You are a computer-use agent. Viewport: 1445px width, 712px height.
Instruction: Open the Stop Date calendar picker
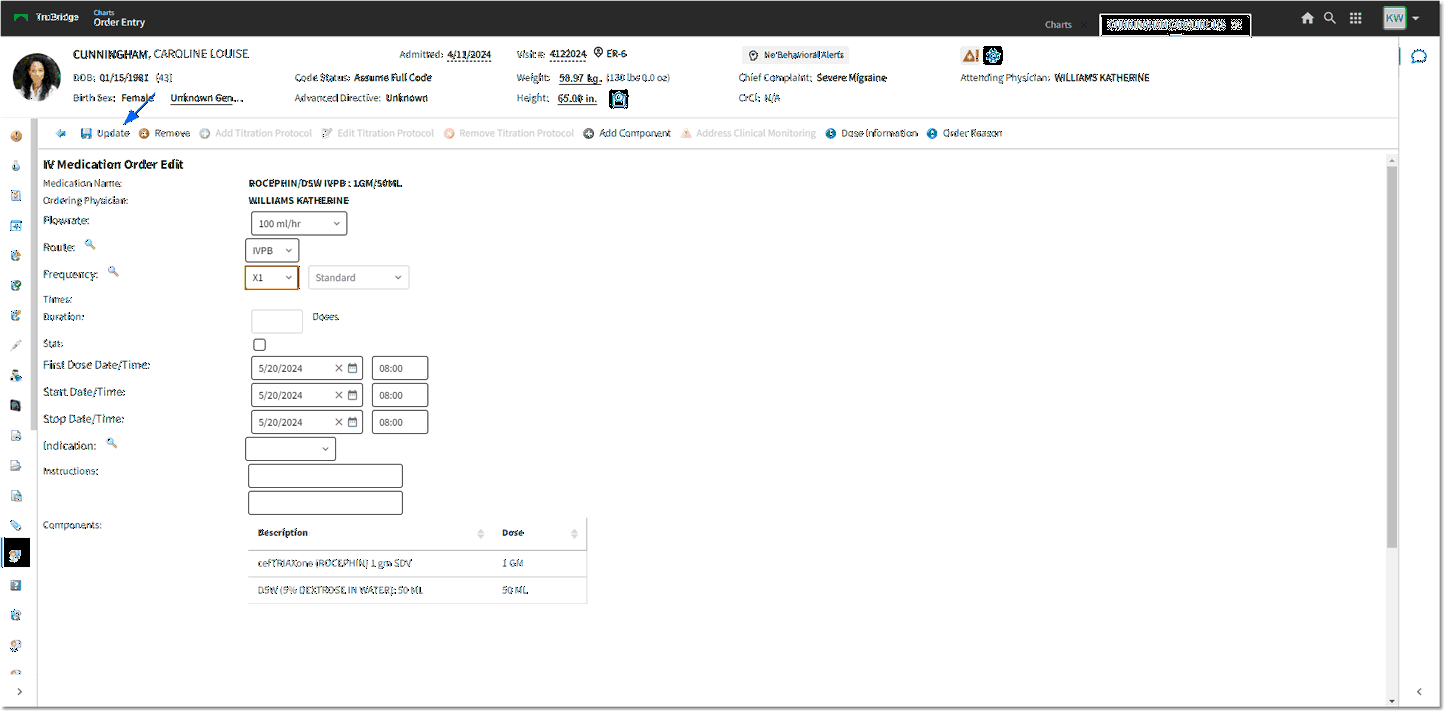click(352, 422)
